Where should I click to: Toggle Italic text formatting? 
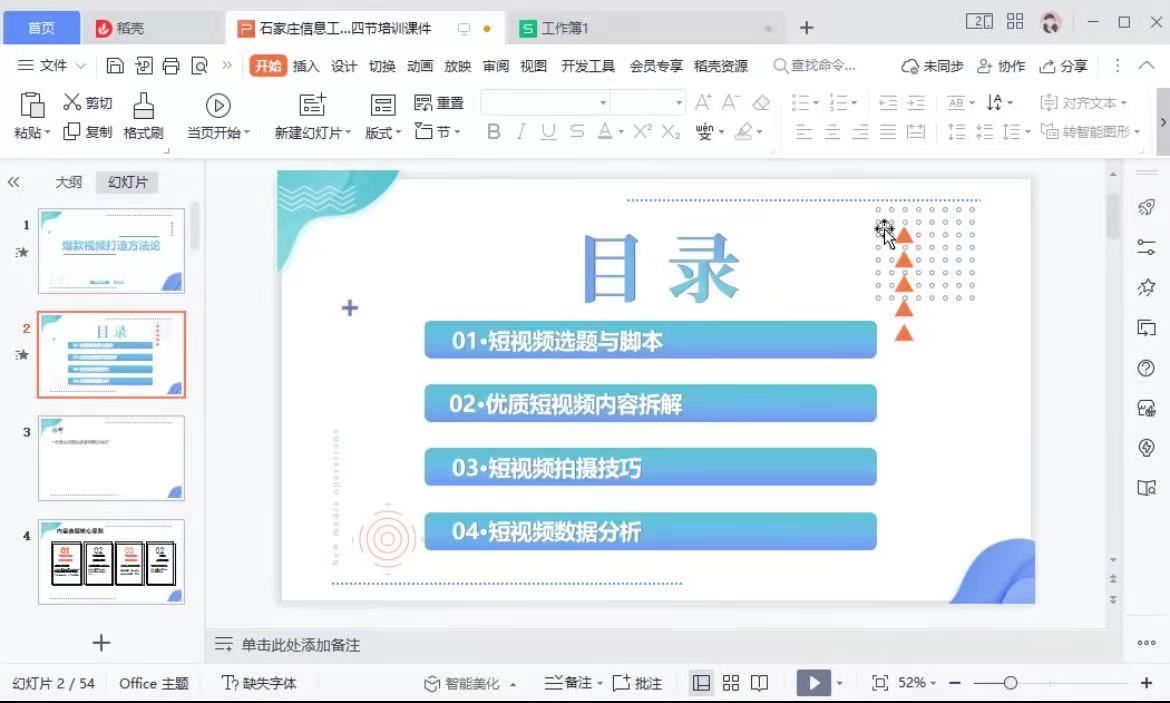click(x=520, y=132)
